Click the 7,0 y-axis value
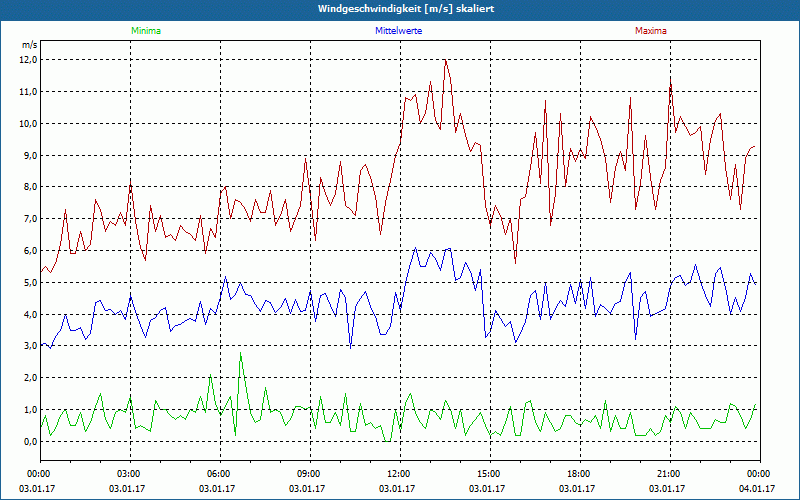This screenshot has height=500, width=800. [30, 219]
